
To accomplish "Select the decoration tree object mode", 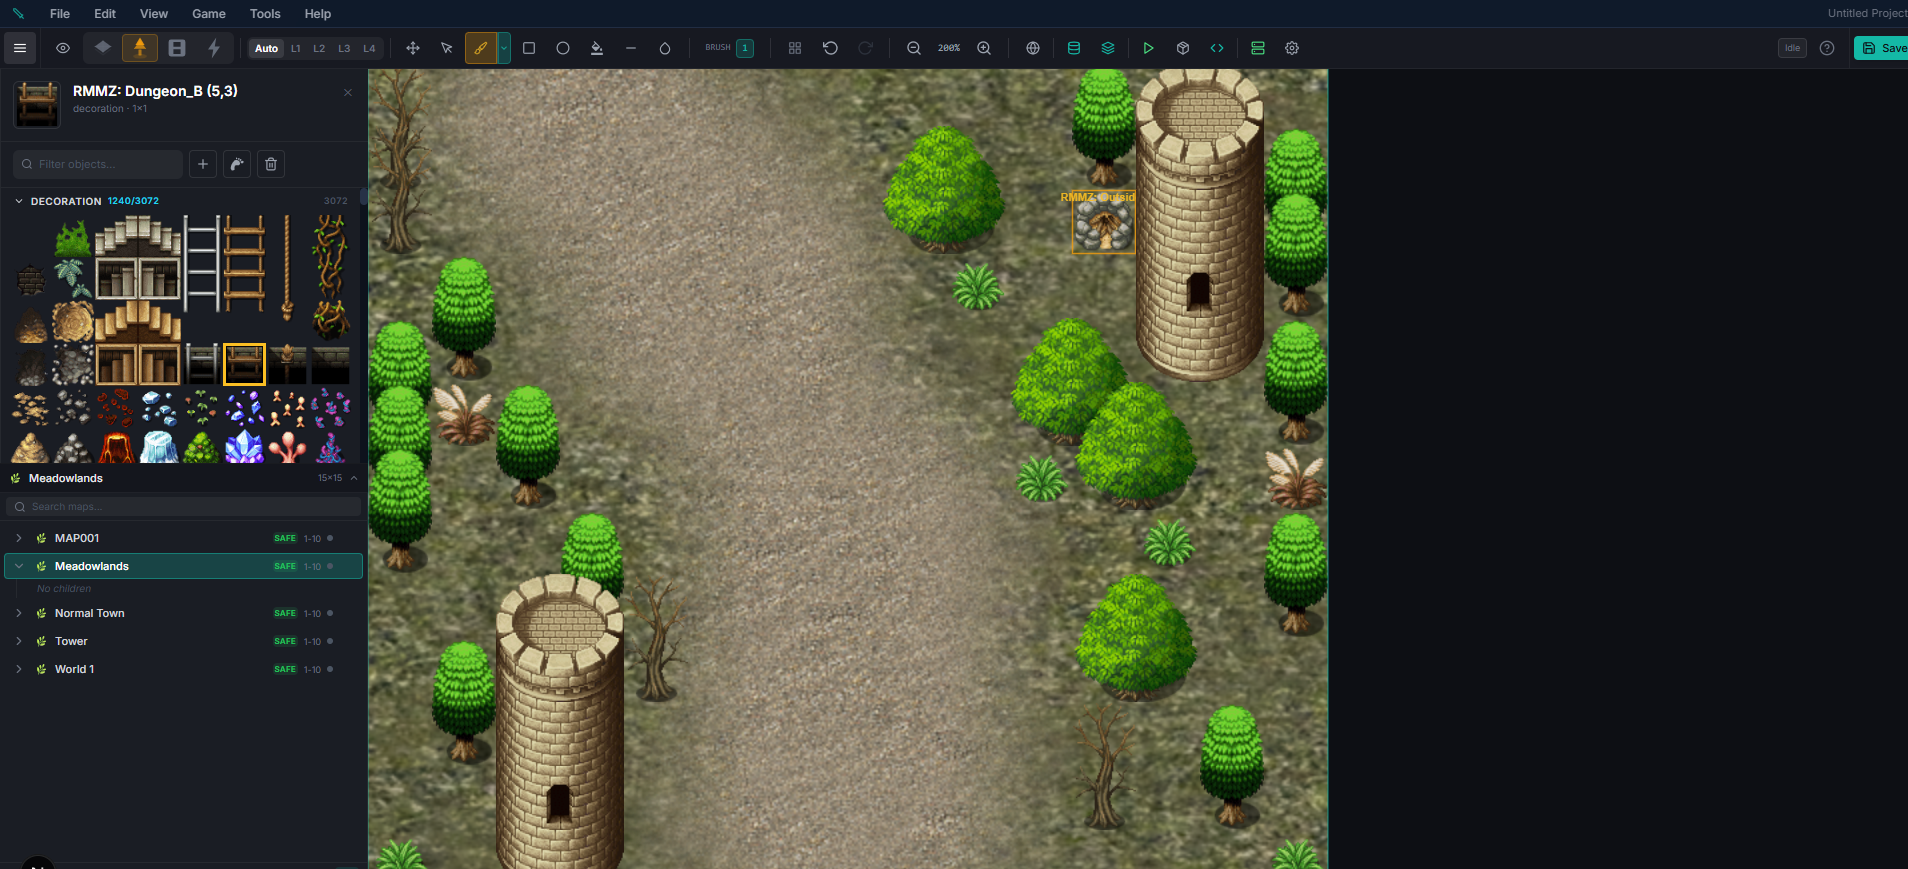I will point(140,48).
